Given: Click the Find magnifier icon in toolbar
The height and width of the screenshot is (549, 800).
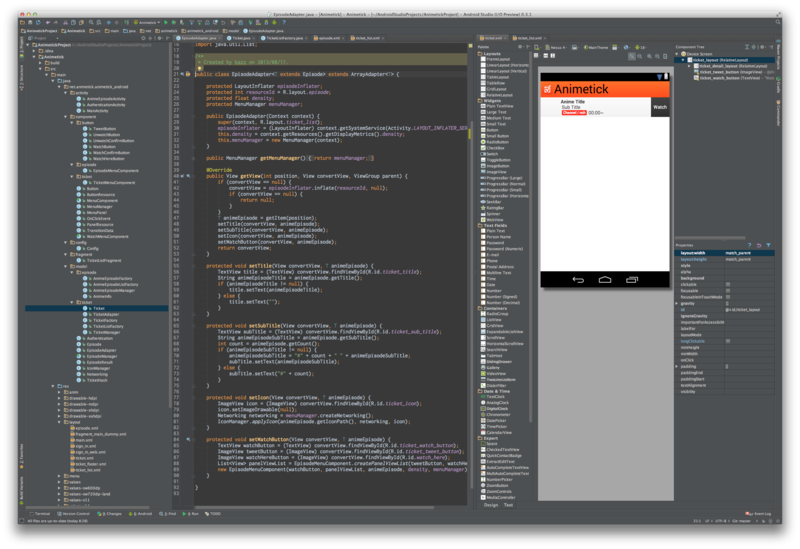Looking at the screenshot, I should (91, 22).
